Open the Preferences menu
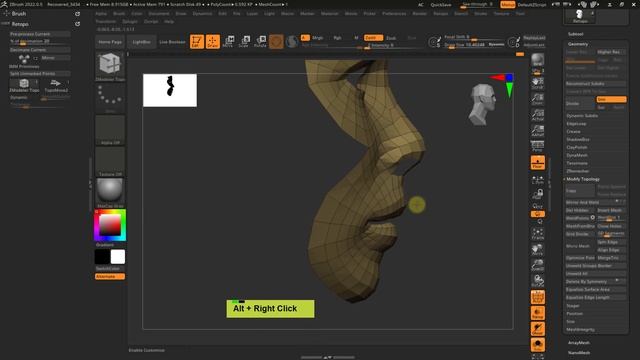 pyautogui.click(x=394, y=13)
